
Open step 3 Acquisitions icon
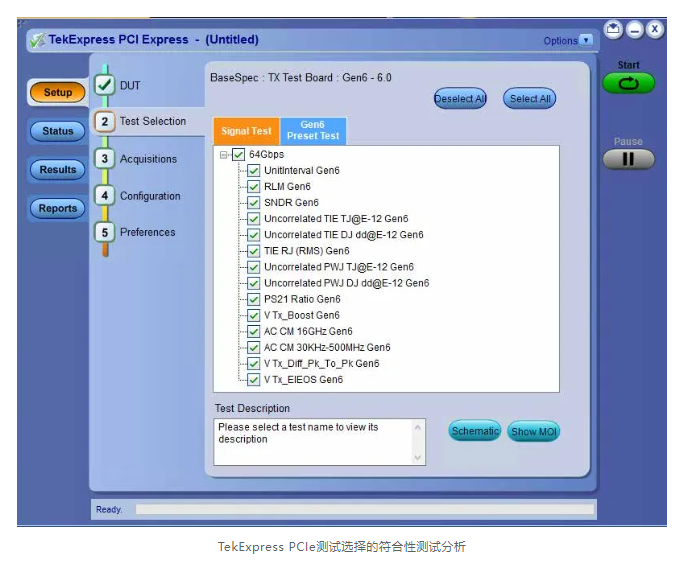(105, 159)
